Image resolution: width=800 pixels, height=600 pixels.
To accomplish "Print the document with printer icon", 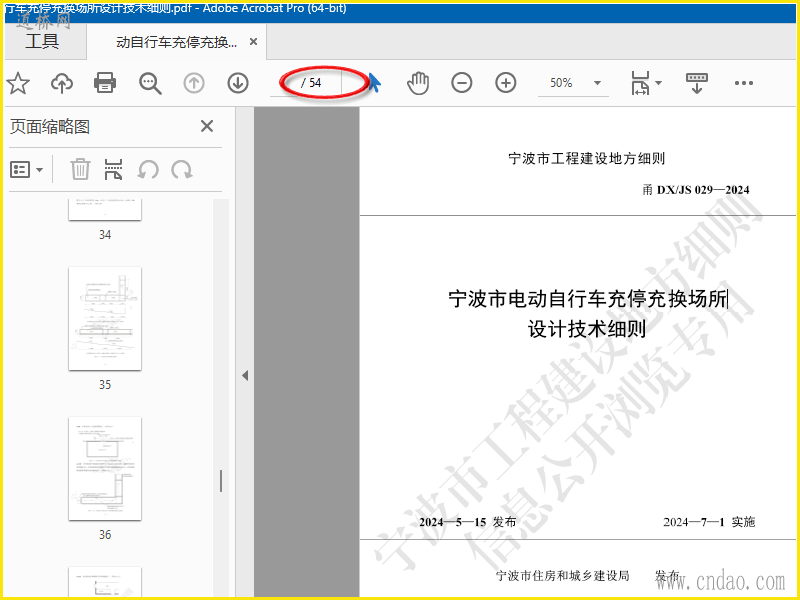I will click(x=105, y=83).
